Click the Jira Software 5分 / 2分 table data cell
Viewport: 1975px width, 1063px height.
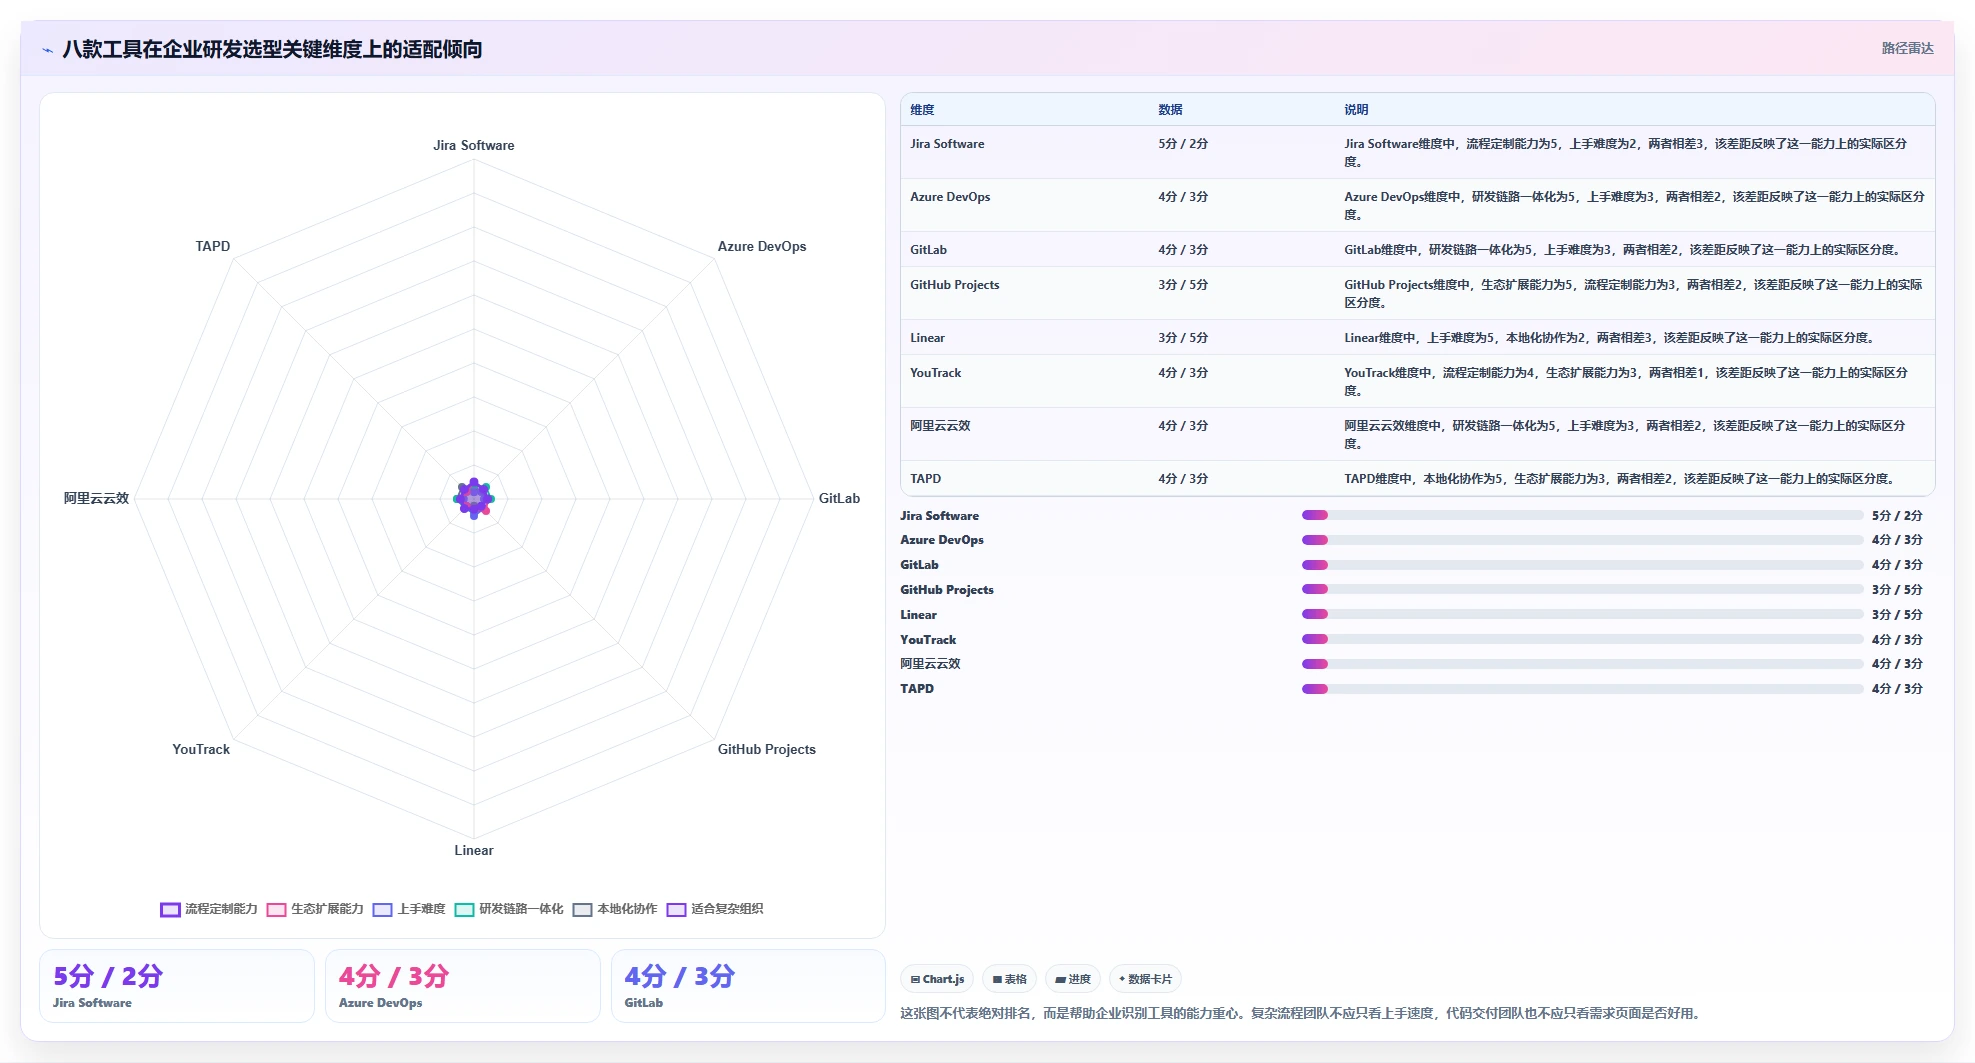1183,144
